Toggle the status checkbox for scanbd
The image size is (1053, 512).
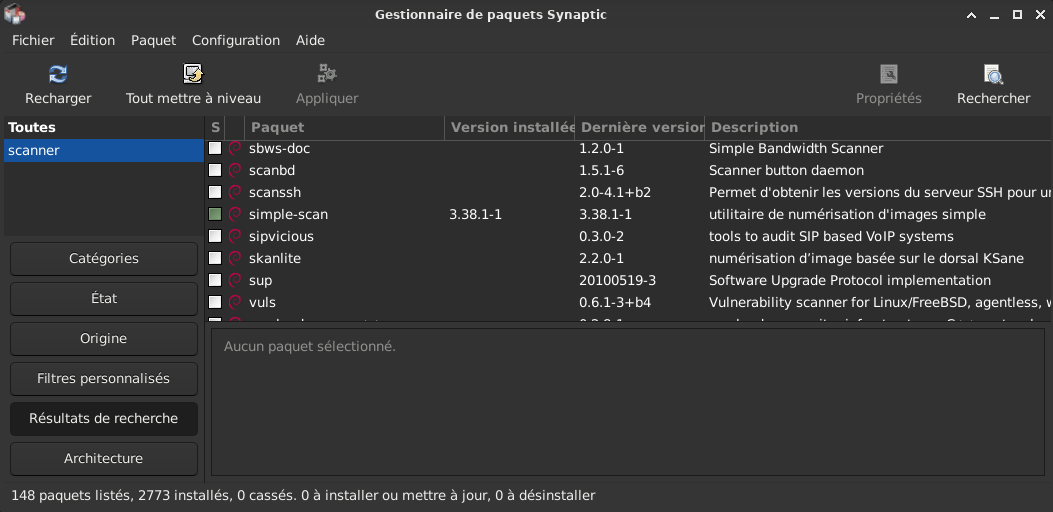(215, 170)
